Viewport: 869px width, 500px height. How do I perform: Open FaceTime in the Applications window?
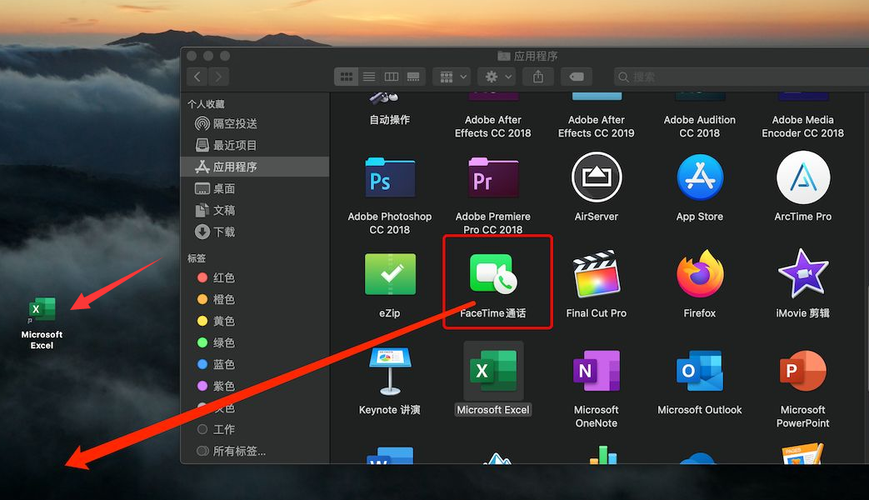point(492,275)
